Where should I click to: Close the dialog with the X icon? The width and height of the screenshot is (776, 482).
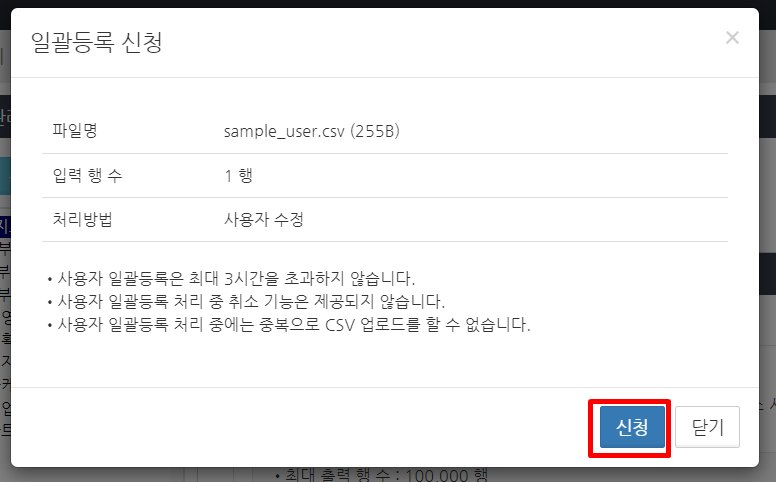point(732,38)
